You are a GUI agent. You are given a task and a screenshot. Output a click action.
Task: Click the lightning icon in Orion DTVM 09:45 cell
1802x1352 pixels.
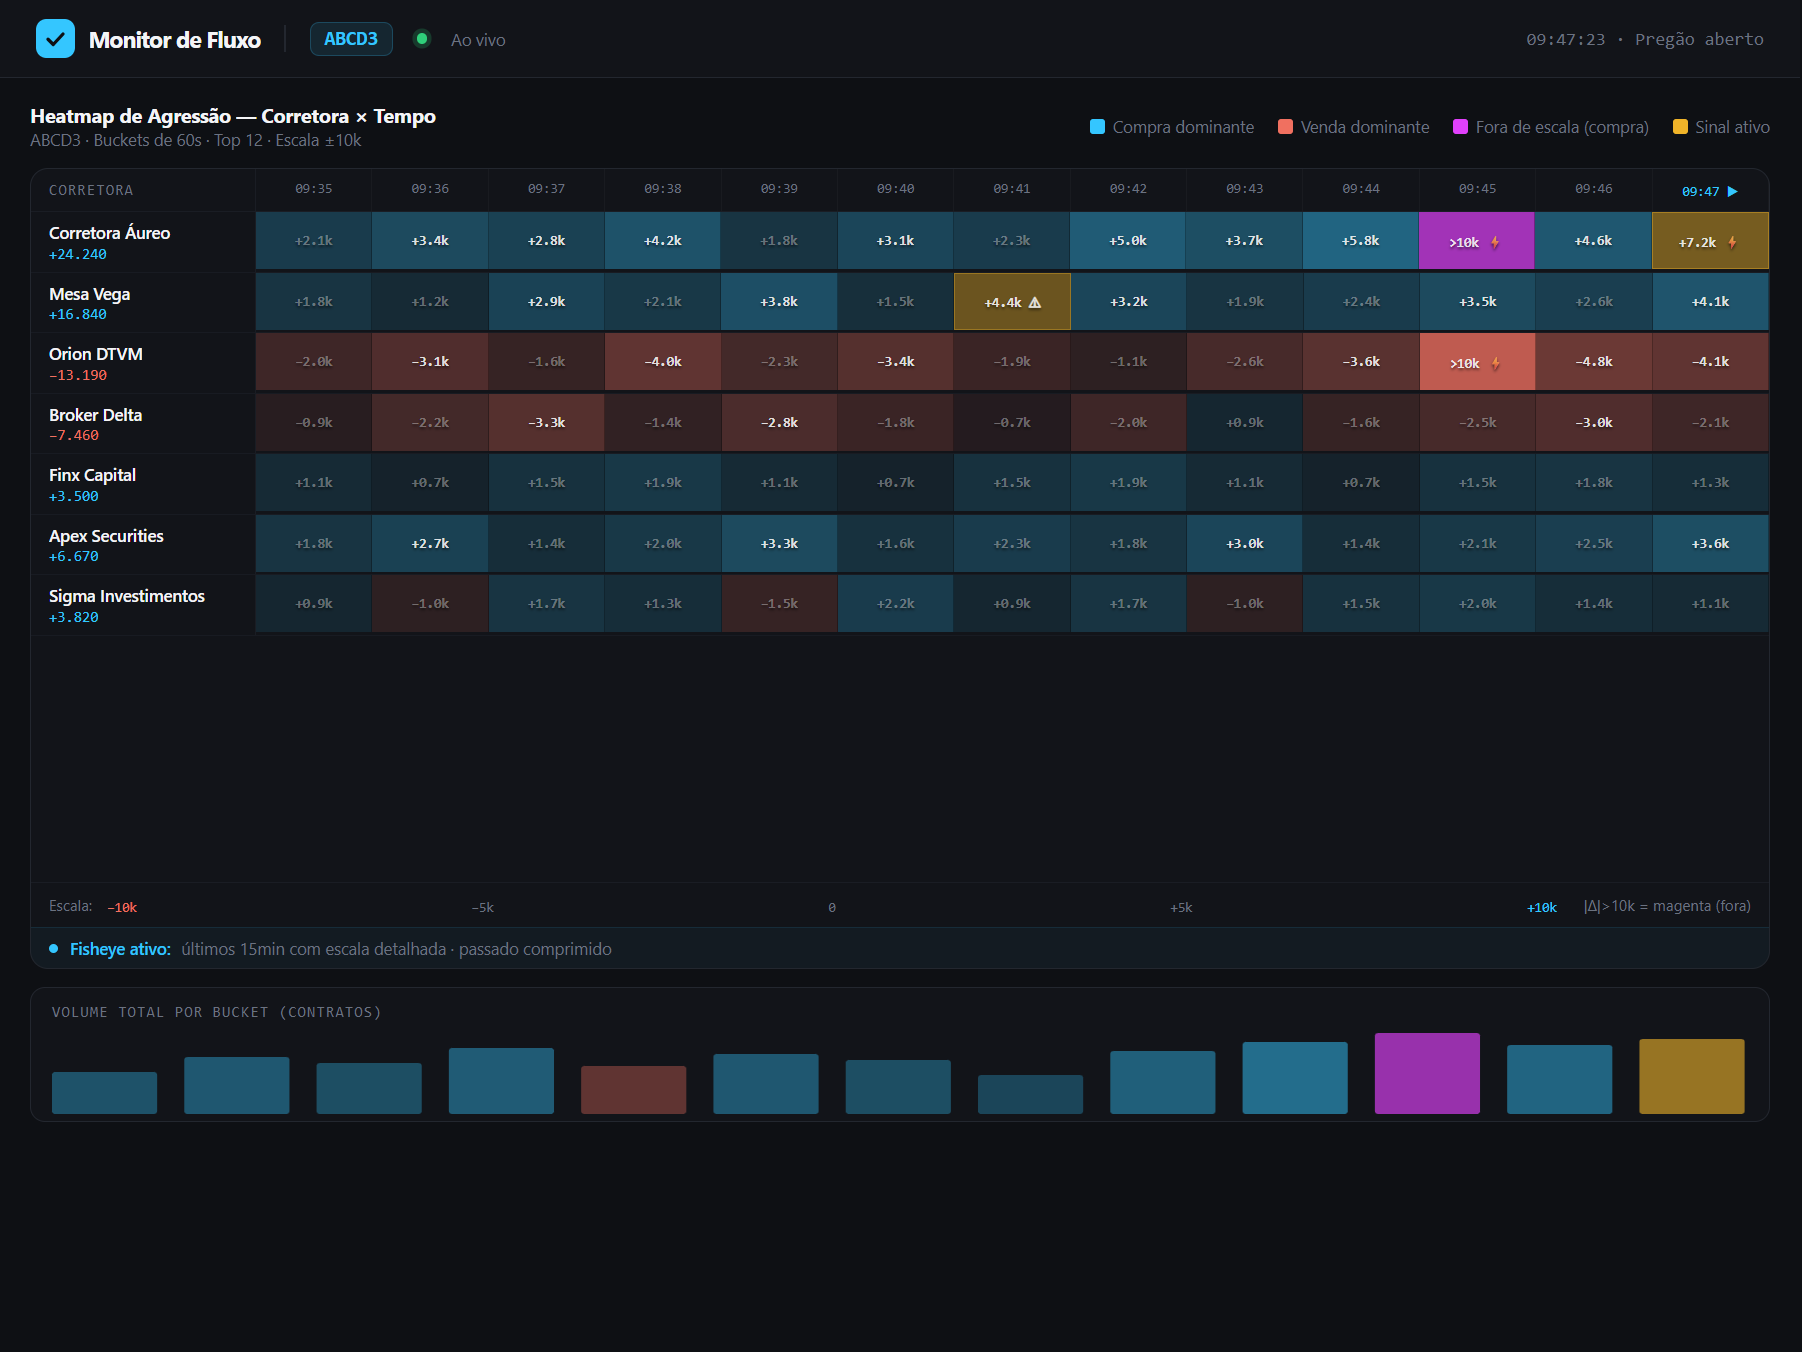coord(1495,363)
